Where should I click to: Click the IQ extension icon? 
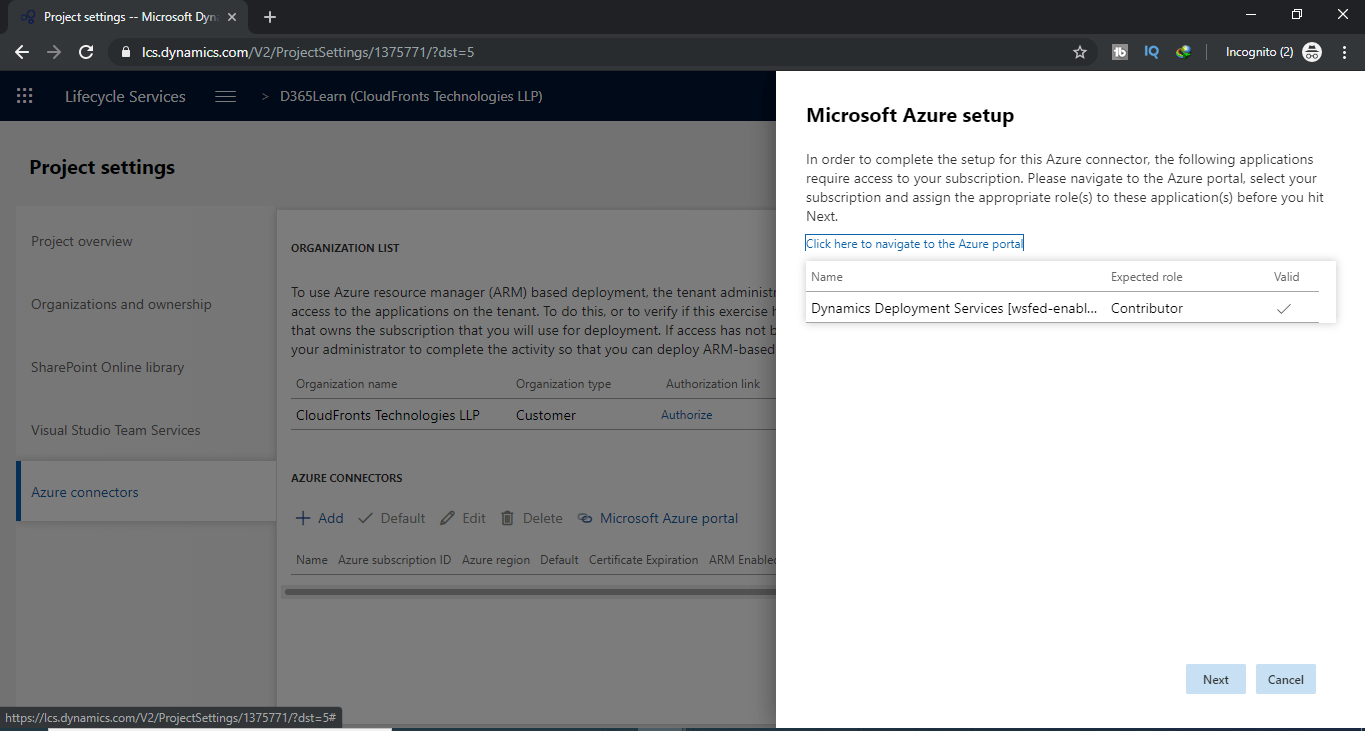(1151, 51)
